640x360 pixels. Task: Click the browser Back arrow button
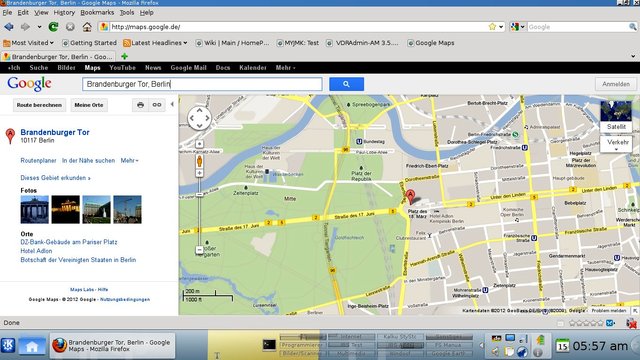9,27
